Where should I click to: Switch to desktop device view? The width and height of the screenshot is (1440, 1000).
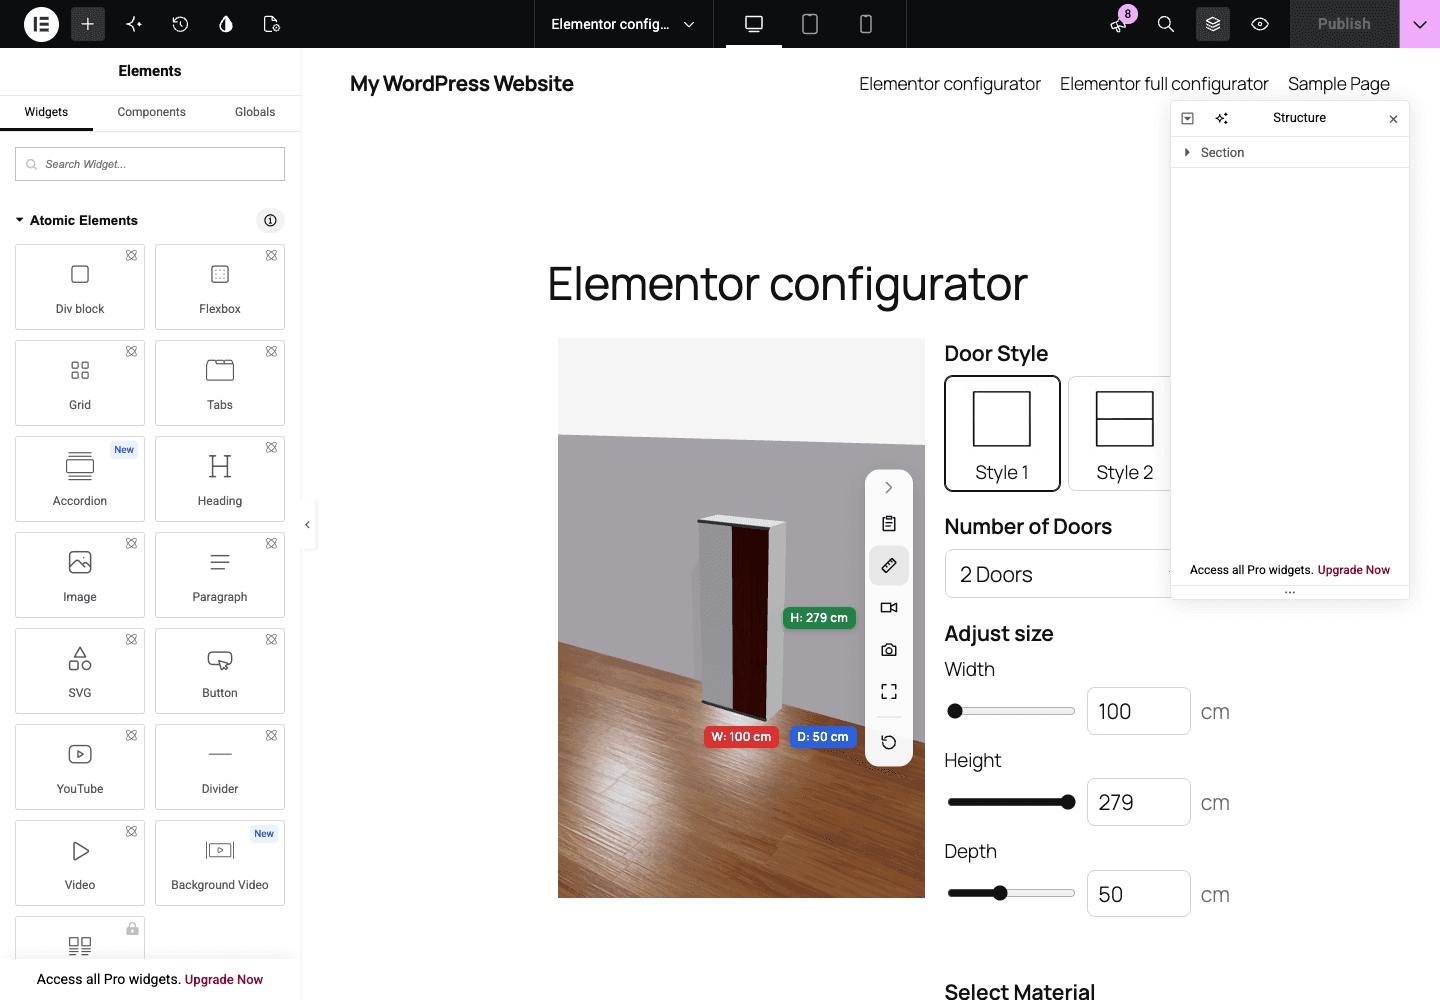pyautogui.click(x=754, y=24)
